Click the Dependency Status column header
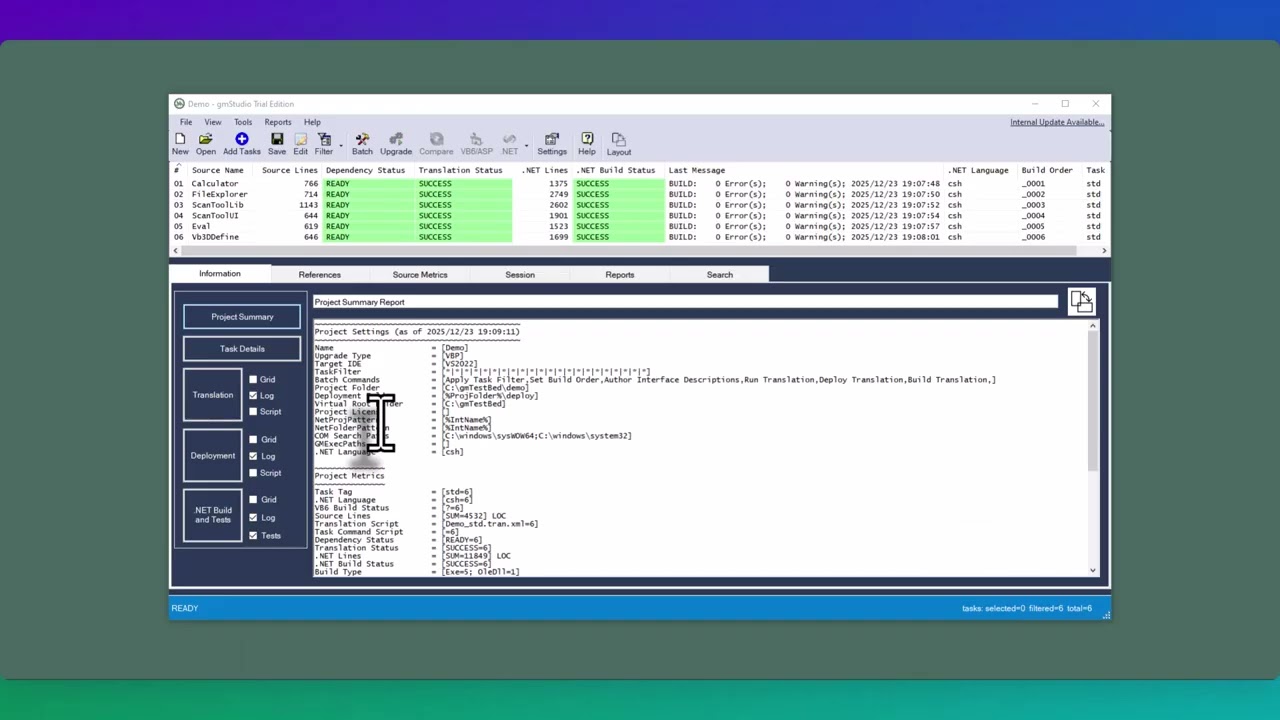 point(365,170)
